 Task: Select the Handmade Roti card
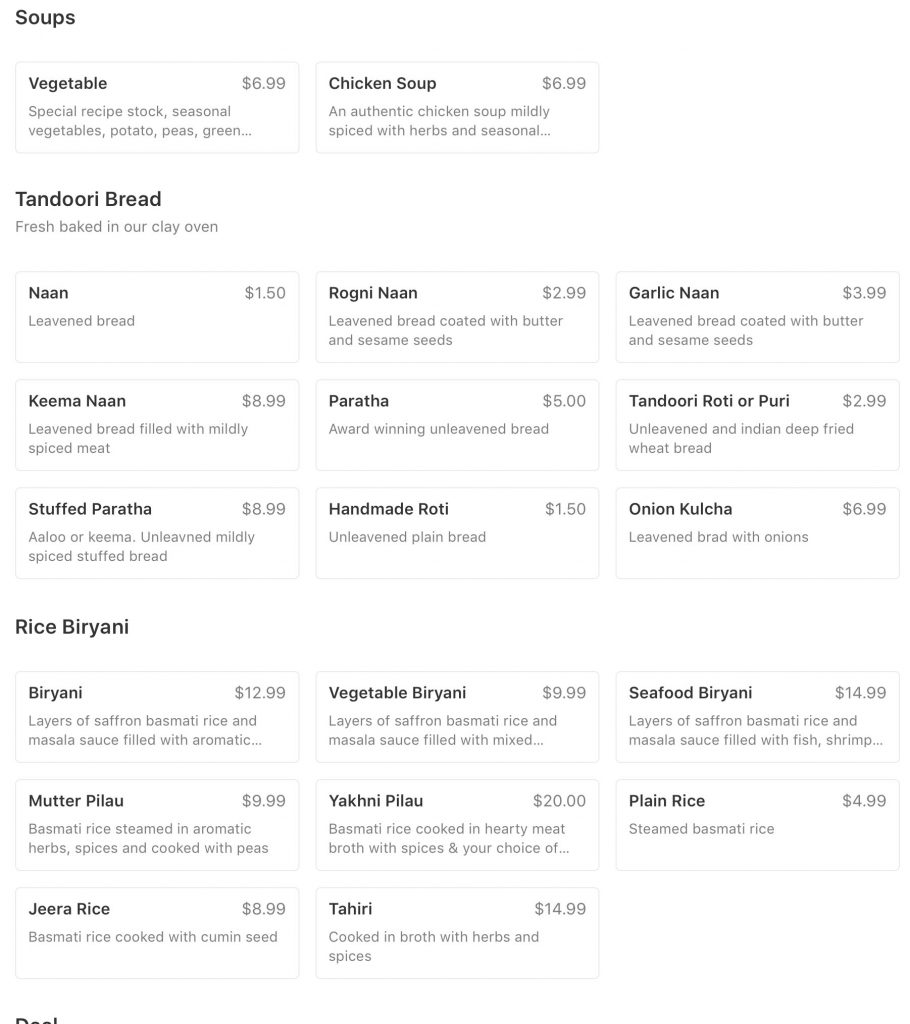[x=457, y=533]
